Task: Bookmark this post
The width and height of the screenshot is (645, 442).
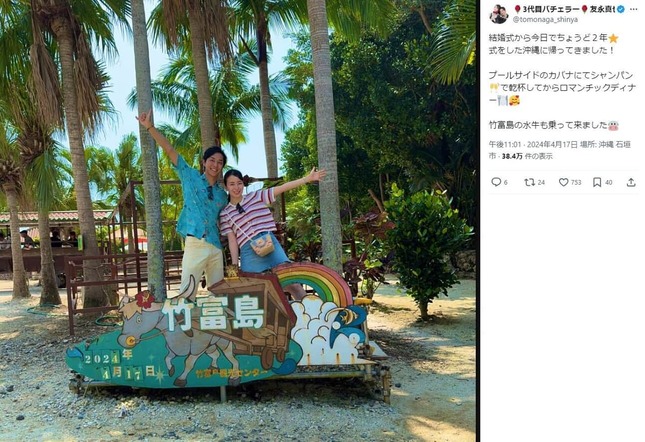Action: point(597,182)
